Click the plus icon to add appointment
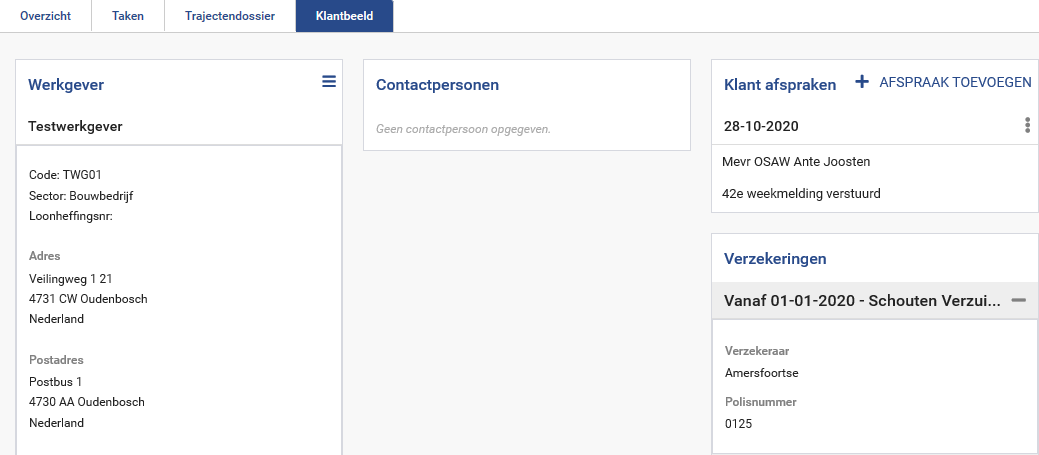Viewport: 1039px width, 455px height. pyautogui.click(x=862, y=82)
